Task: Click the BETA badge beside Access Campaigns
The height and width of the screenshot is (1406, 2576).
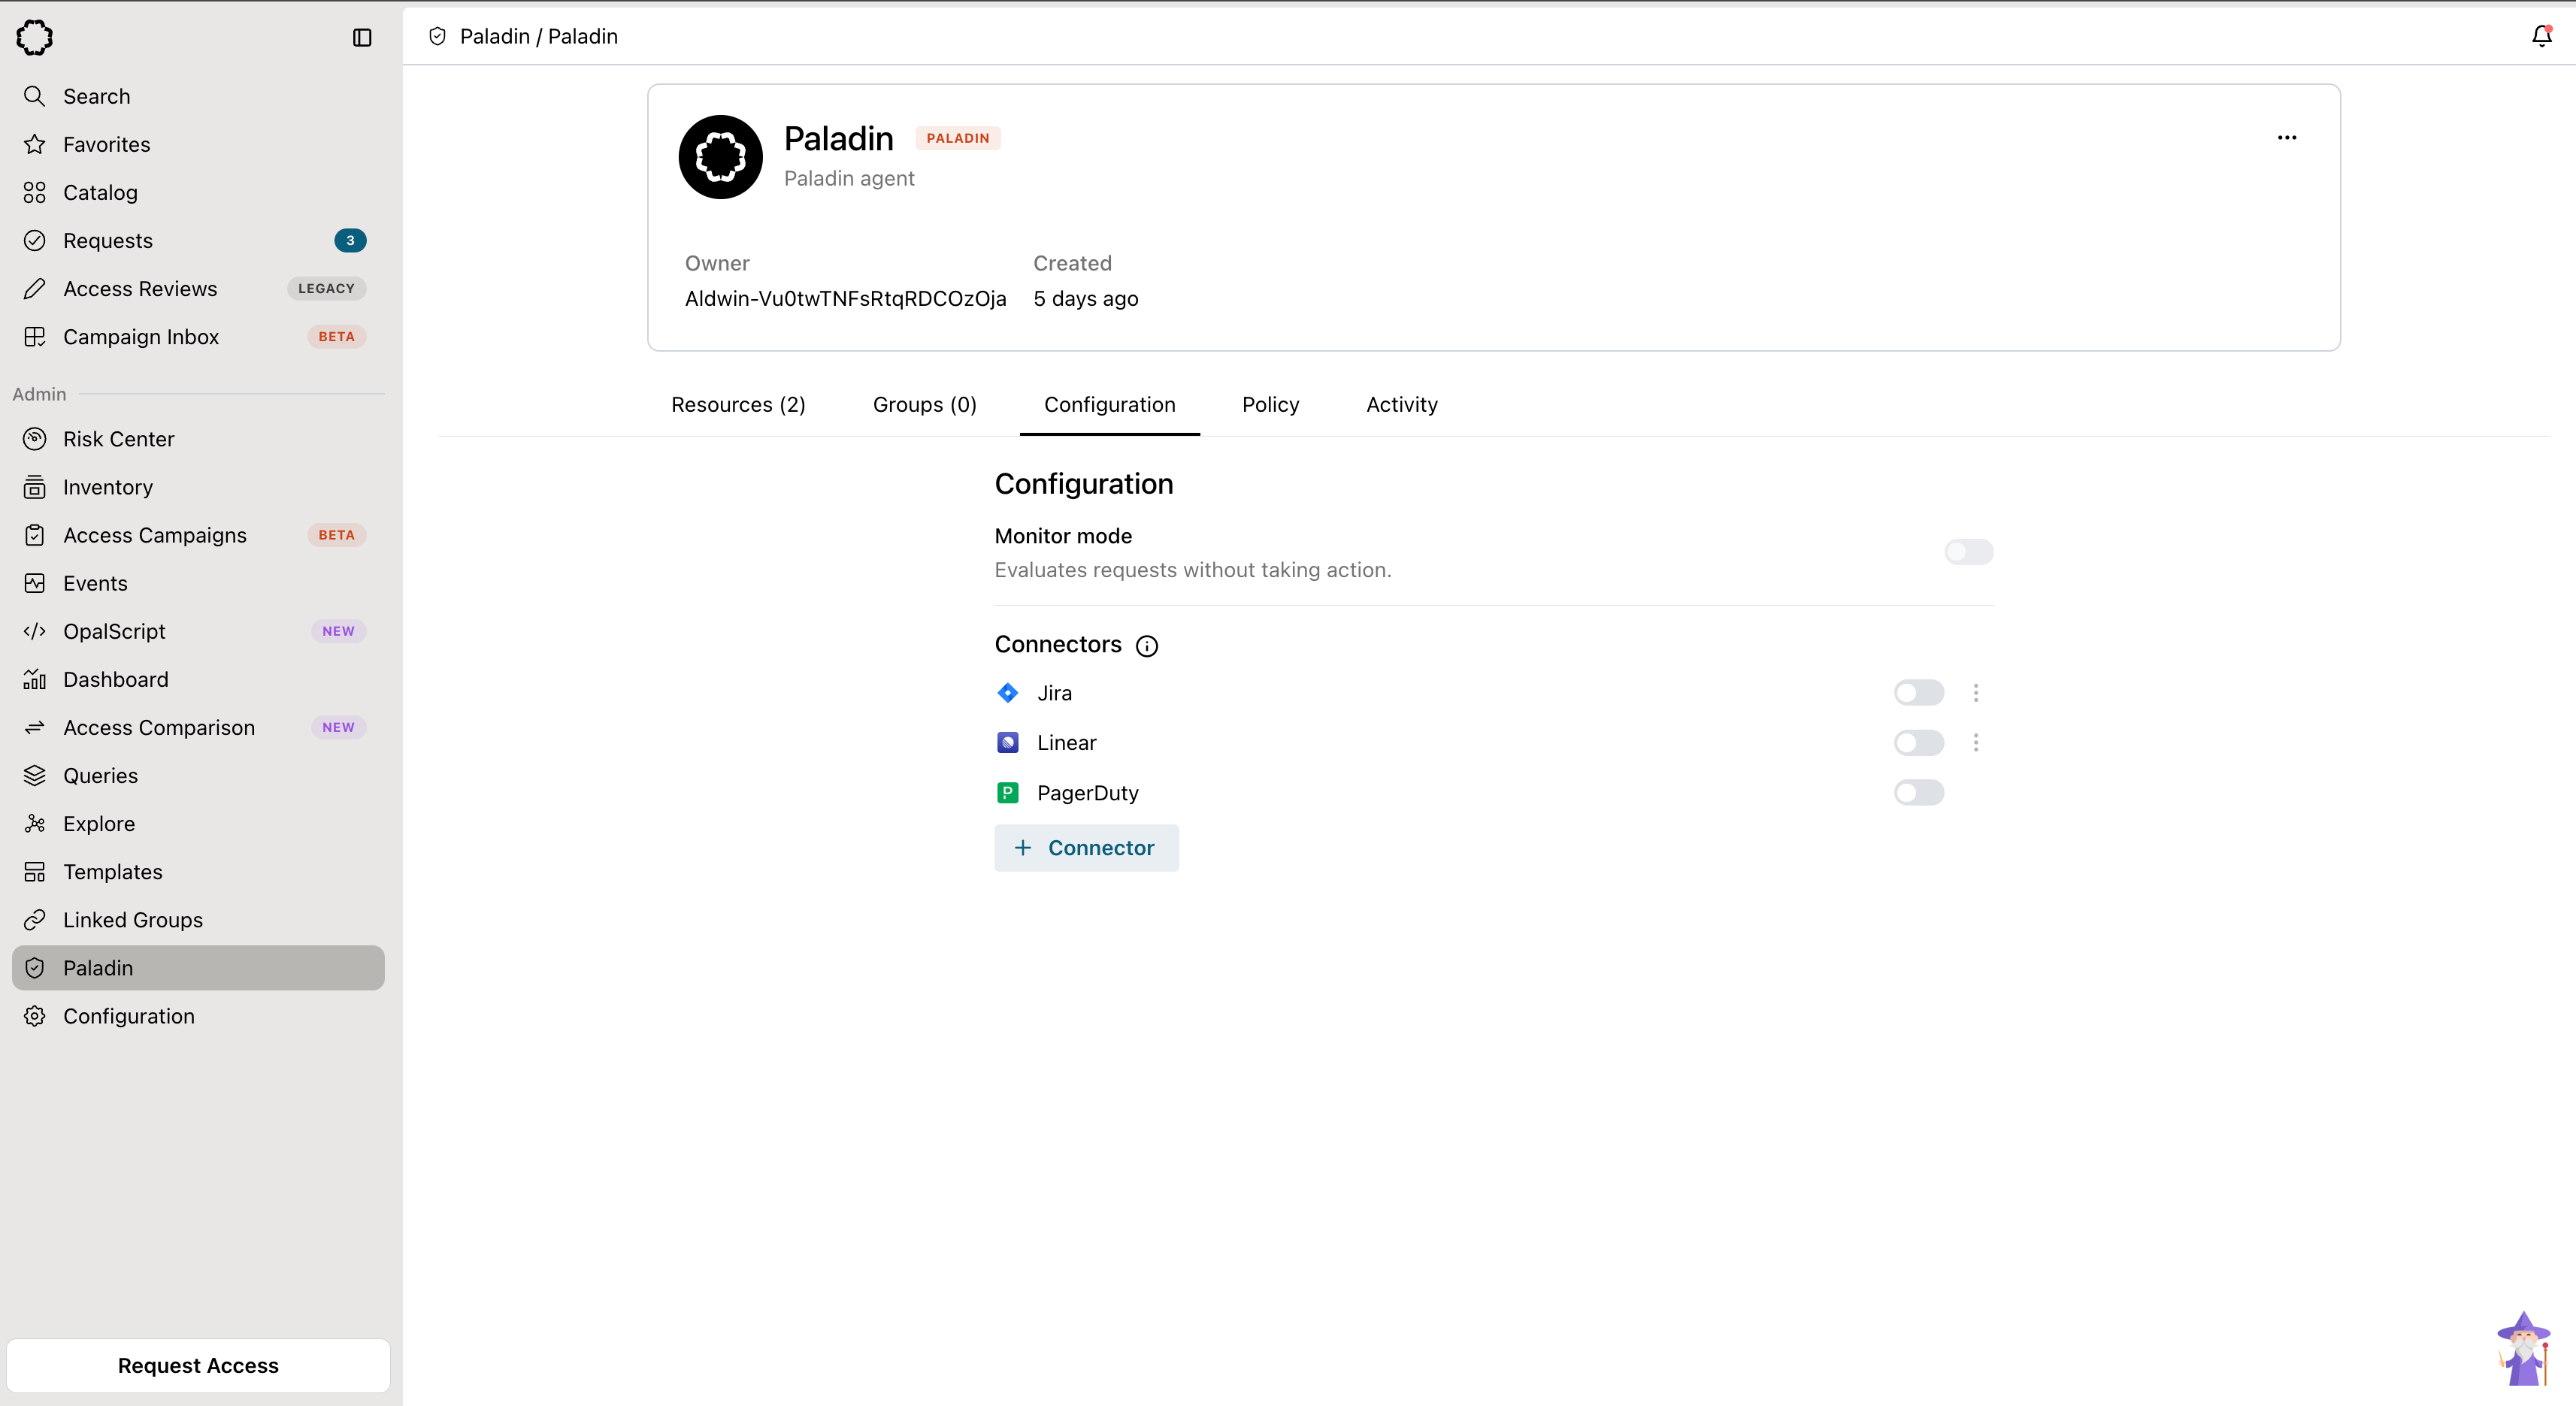Action: point(336,535)
